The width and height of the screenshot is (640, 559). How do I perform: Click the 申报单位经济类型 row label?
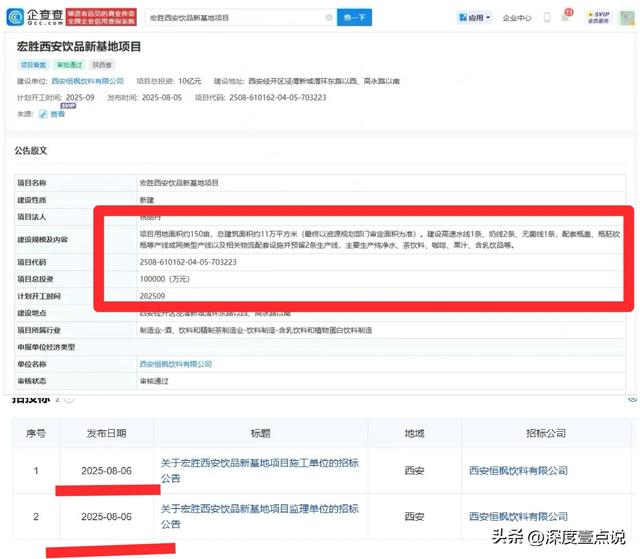click(x=46, y=347)
